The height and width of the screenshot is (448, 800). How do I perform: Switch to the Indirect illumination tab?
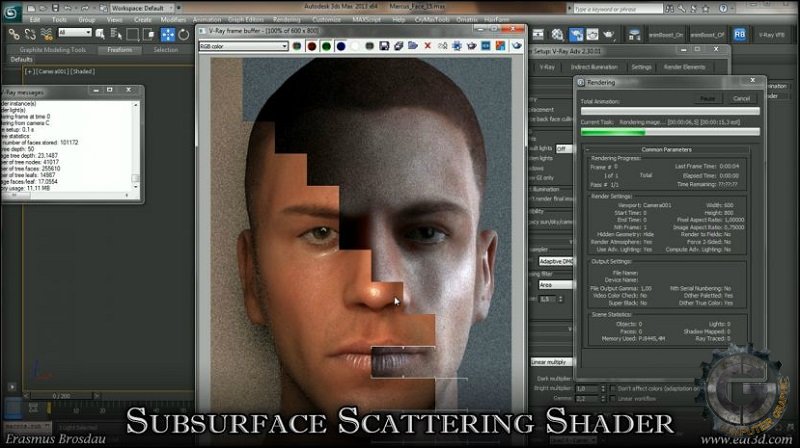(593, 67)
